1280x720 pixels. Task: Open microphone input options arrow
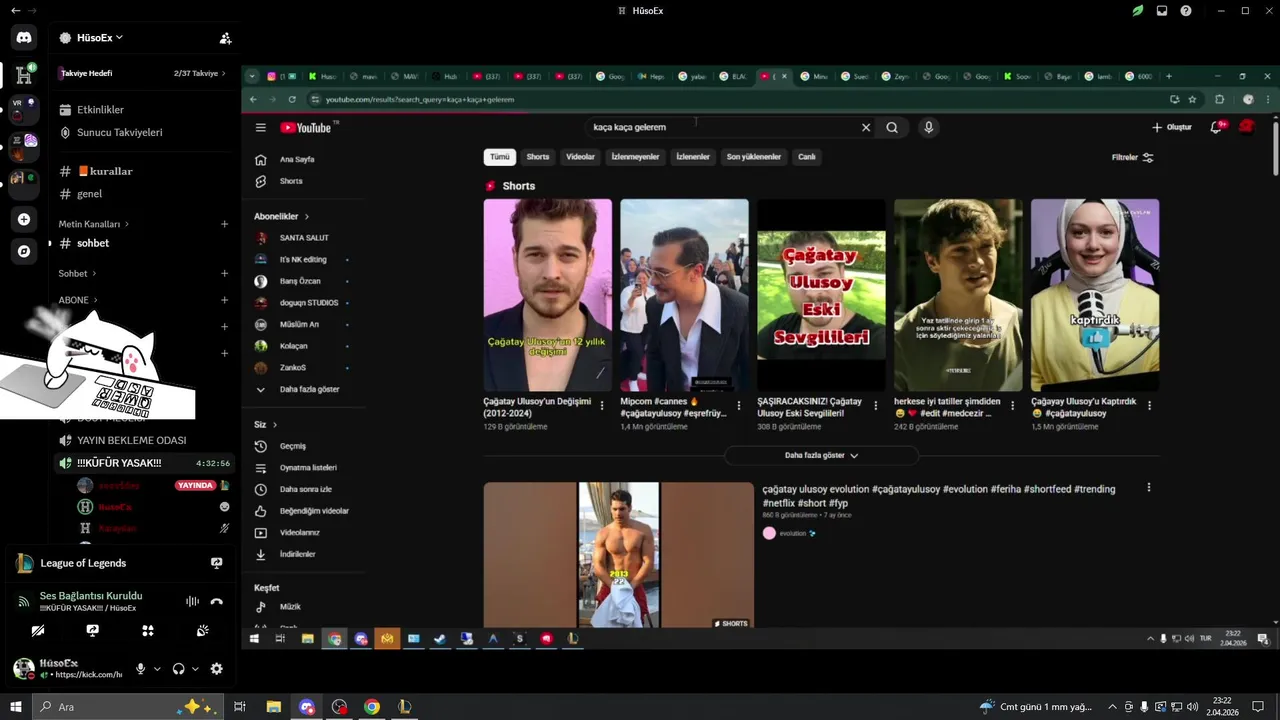tap(157, 669)
